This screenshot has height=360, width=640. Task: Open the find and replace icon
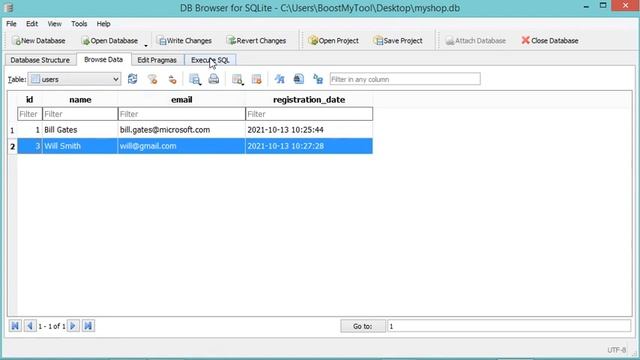point(318,79)
